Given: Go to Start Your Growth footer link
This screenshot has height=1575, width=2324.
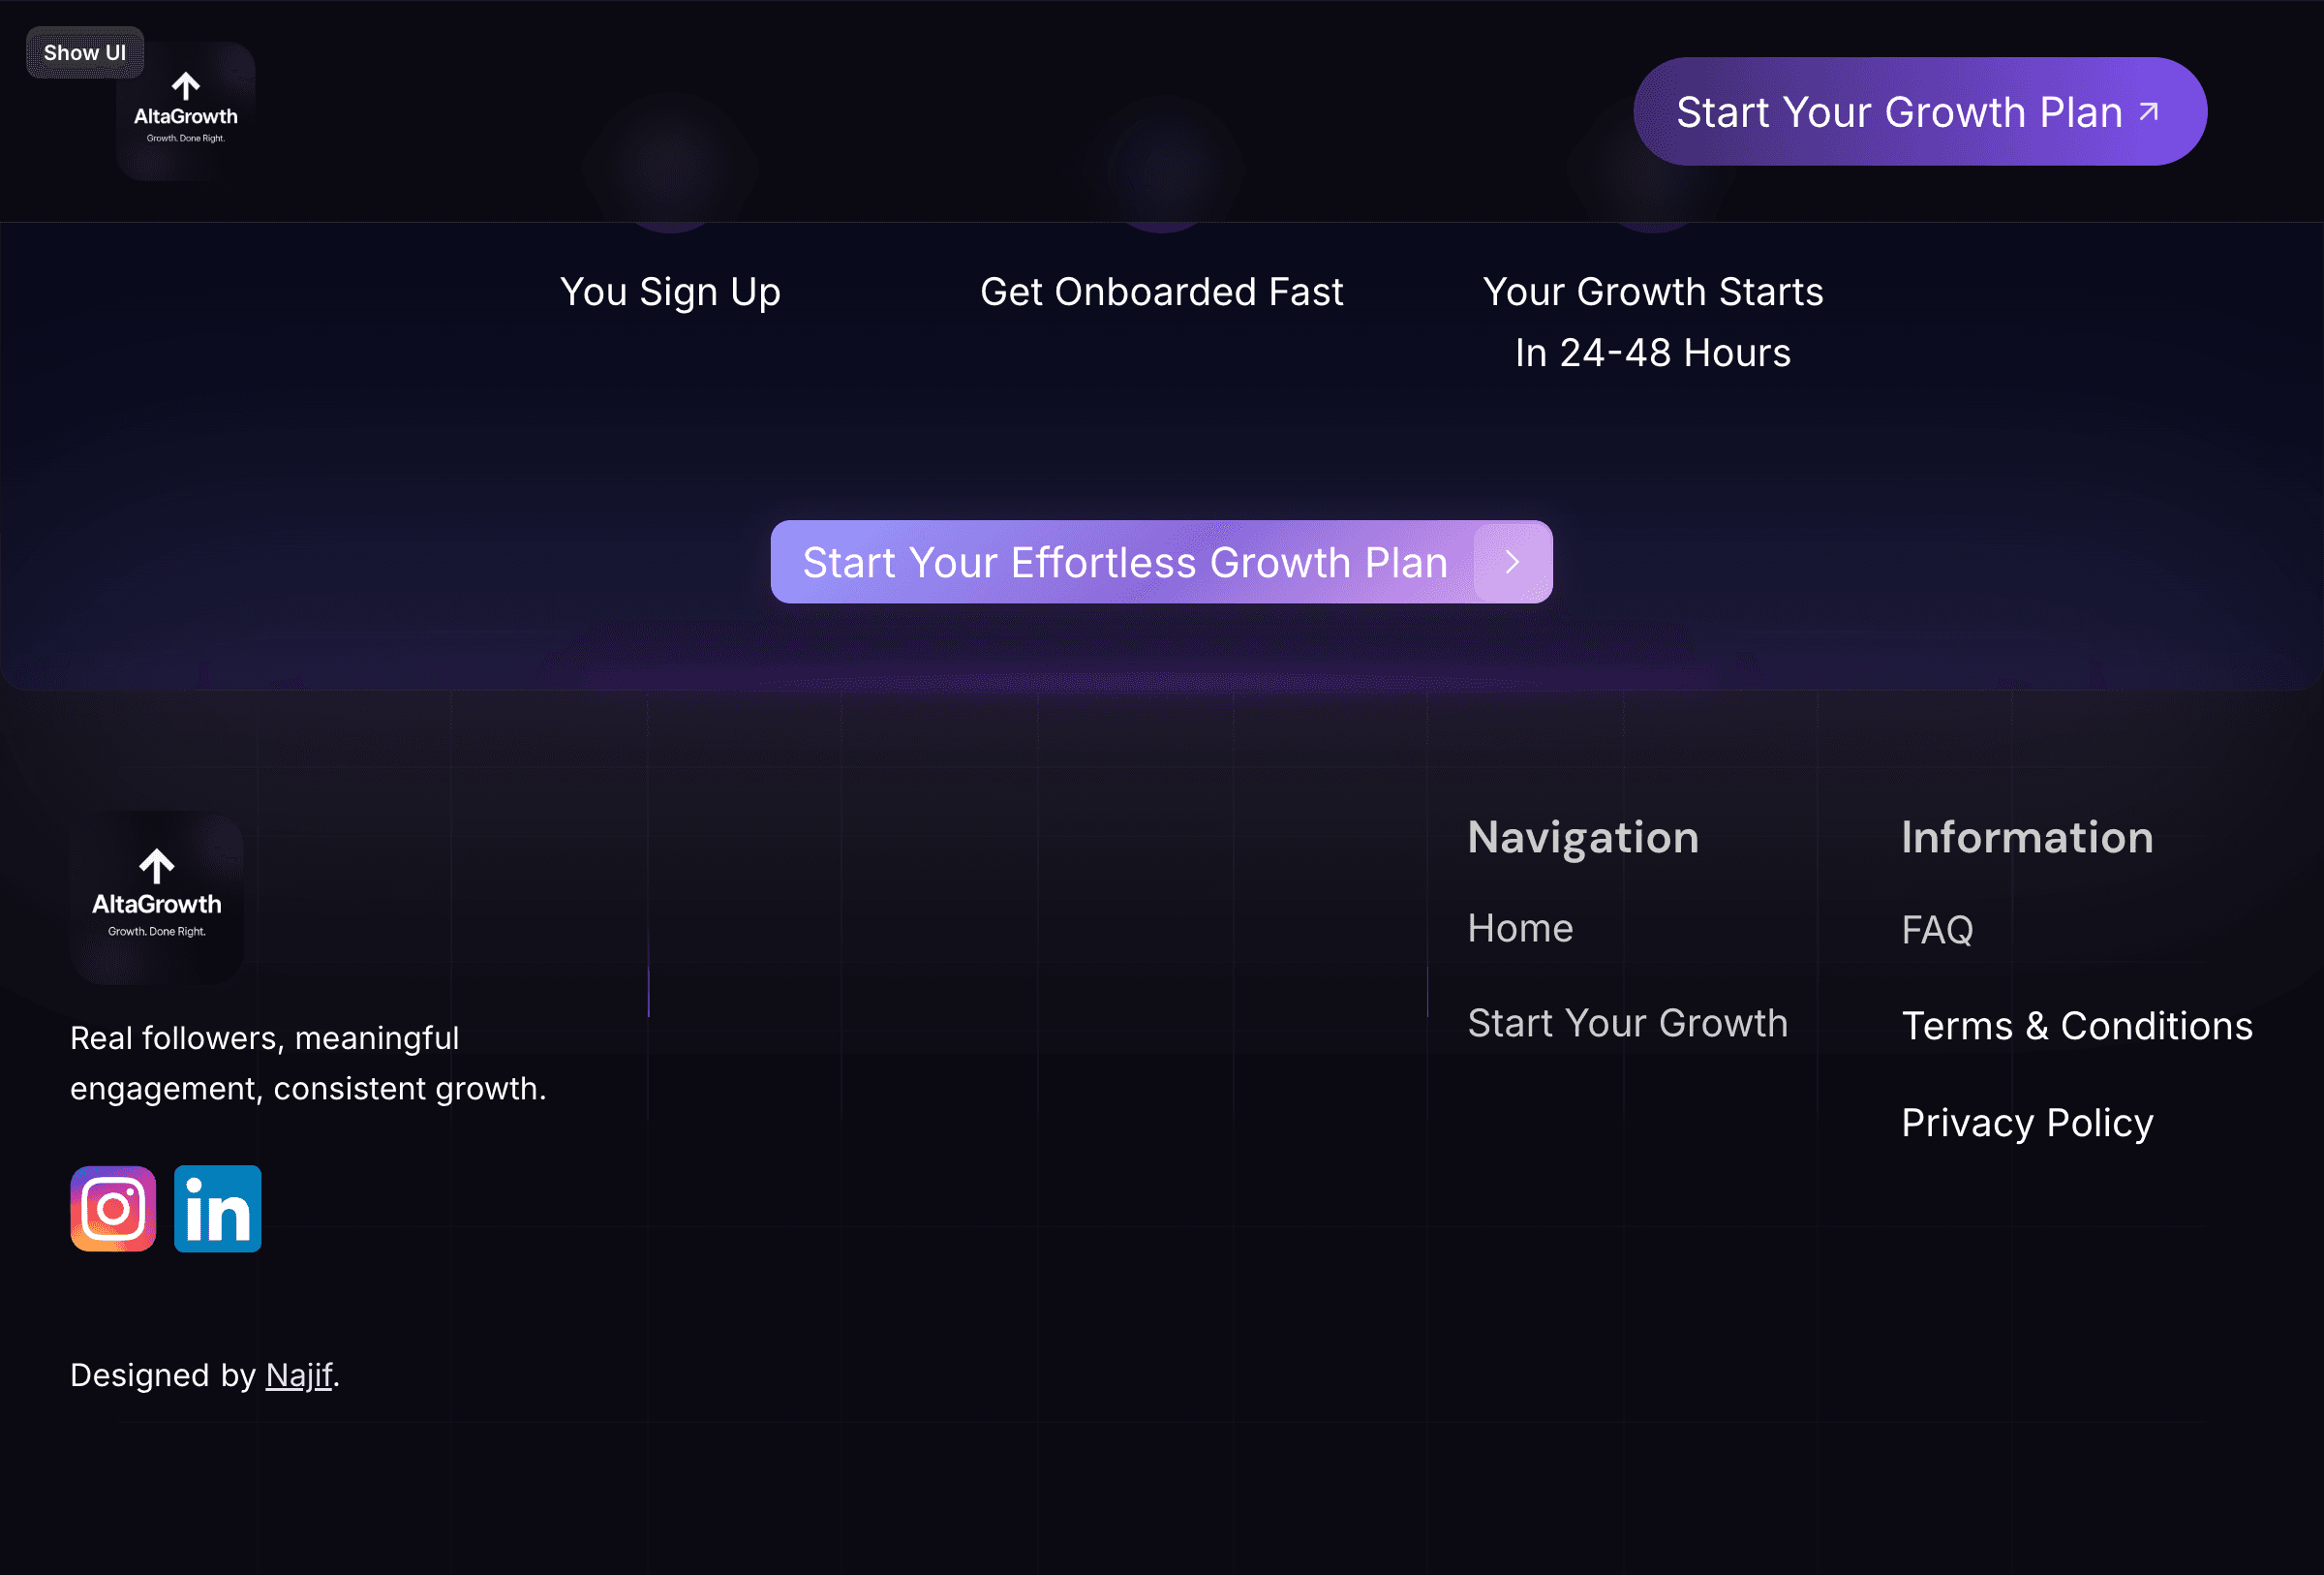Looking at the screenshot, I should click(x=1627, y=1023).
